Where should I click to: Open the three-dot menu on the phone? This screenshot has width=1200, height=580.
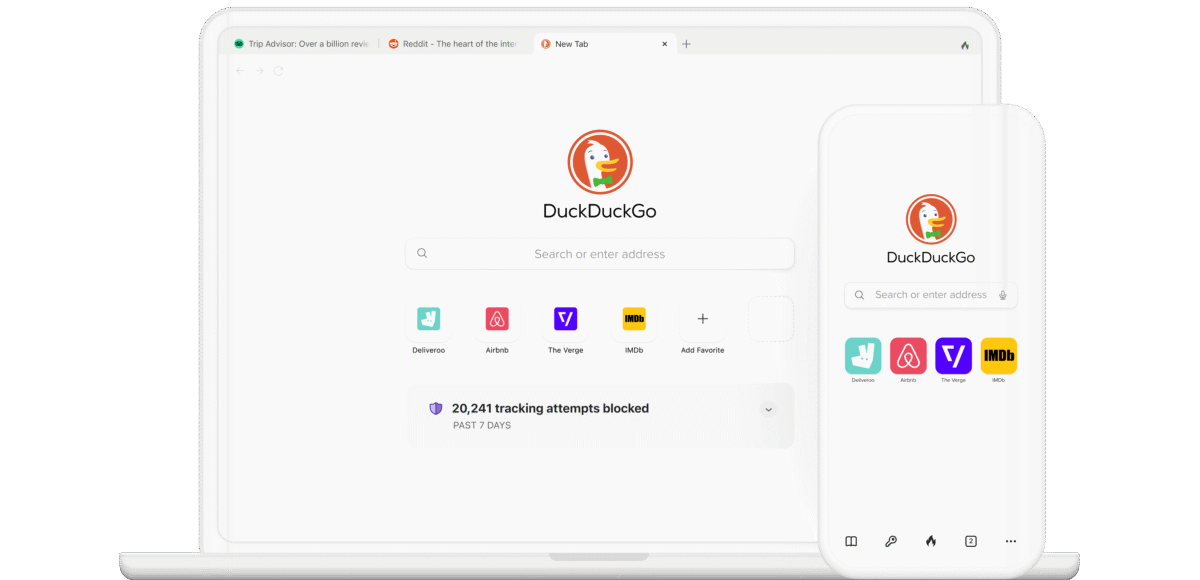1011,541
